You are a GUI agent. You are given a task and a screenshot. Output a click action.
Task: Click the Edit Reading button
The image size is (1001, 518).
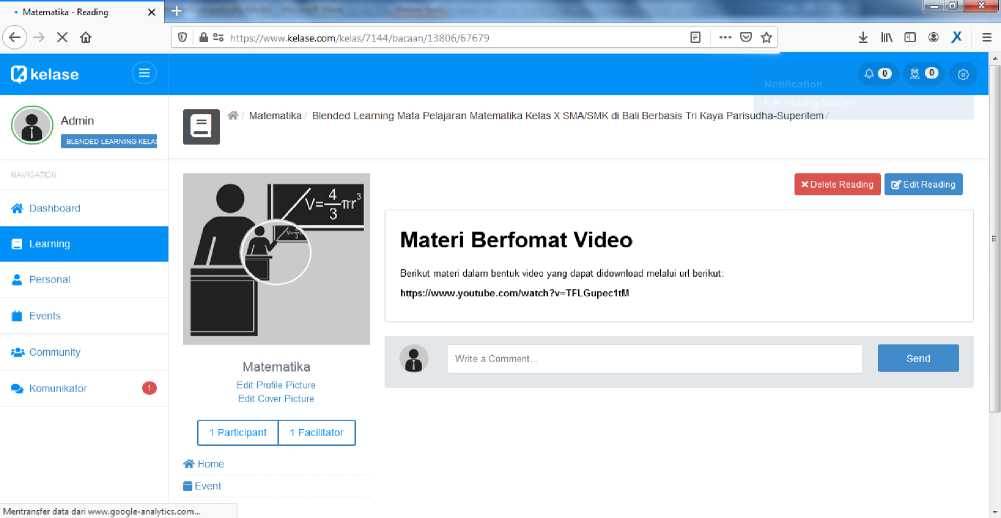point(923,184)
